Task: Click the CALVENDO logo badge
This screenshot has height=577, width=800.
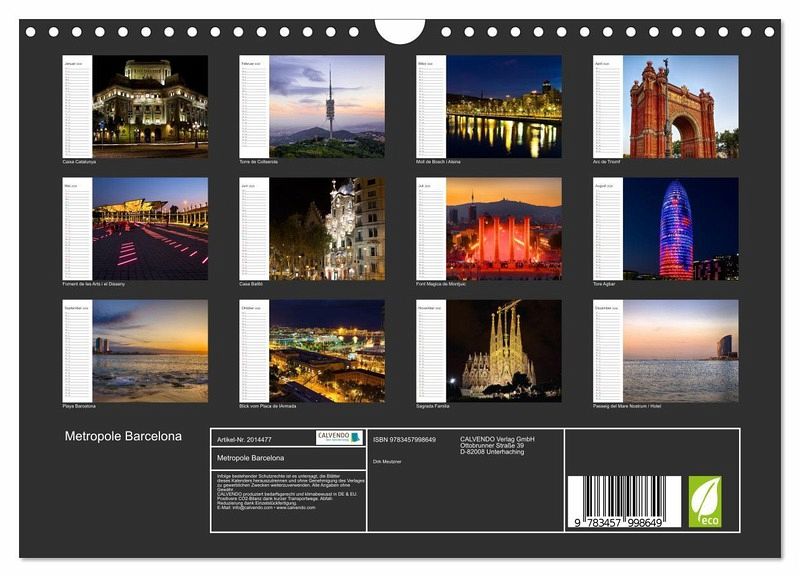Action: (x=339, y=437)
